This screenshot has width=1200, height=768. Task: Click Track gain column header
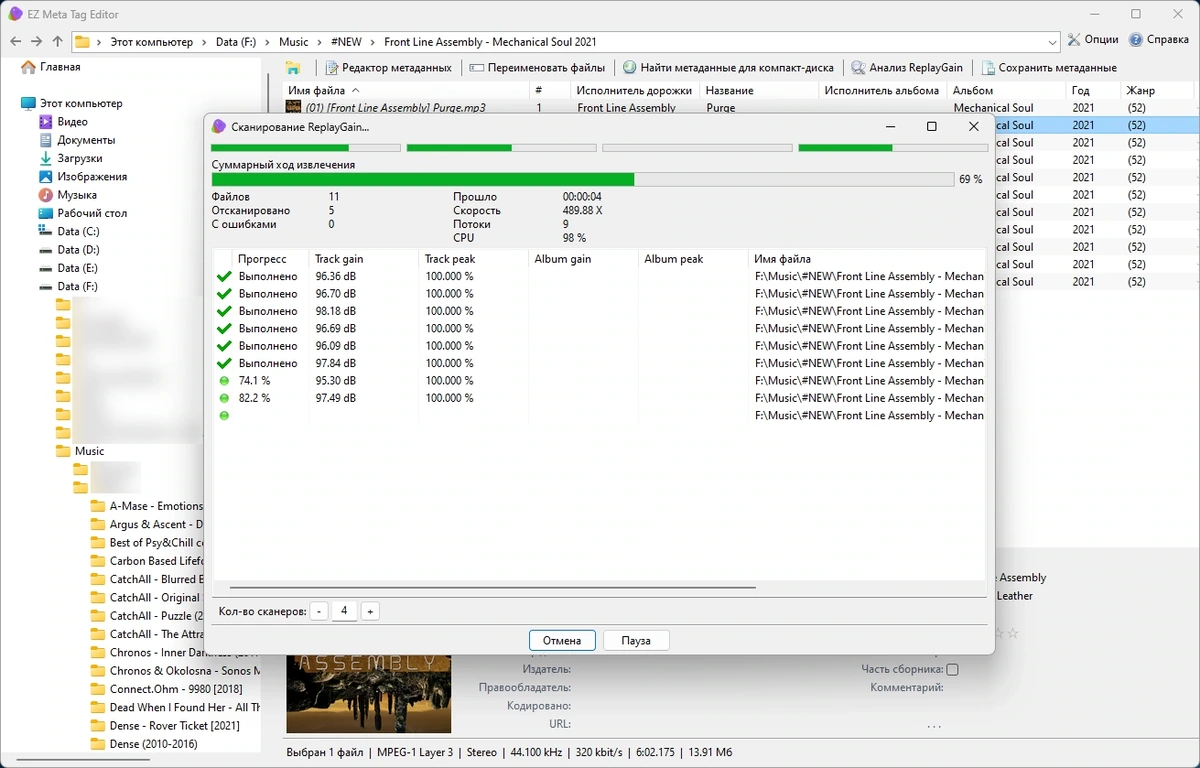tap(363, 259)
